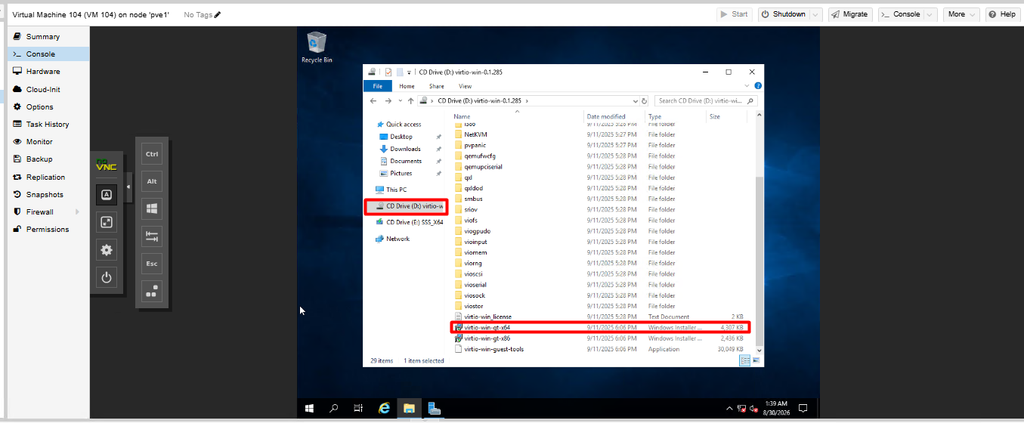Edit VM tags pencil icon

[217, 14]
